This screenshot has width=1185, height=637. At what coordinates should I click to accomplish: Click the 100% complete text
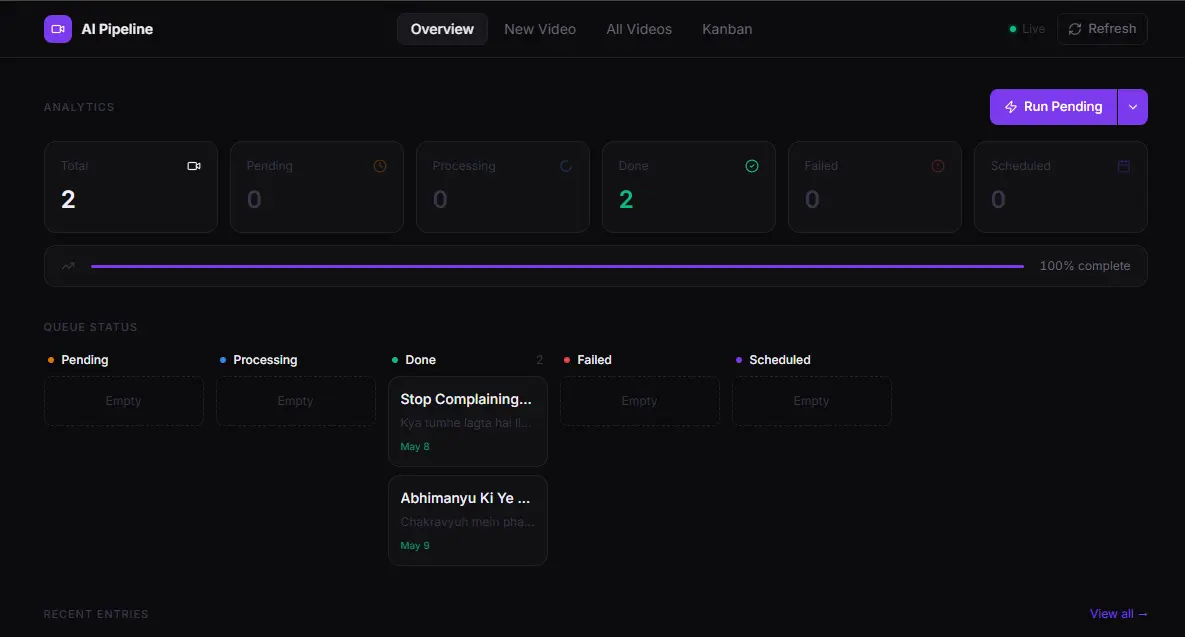[1084, 266]
